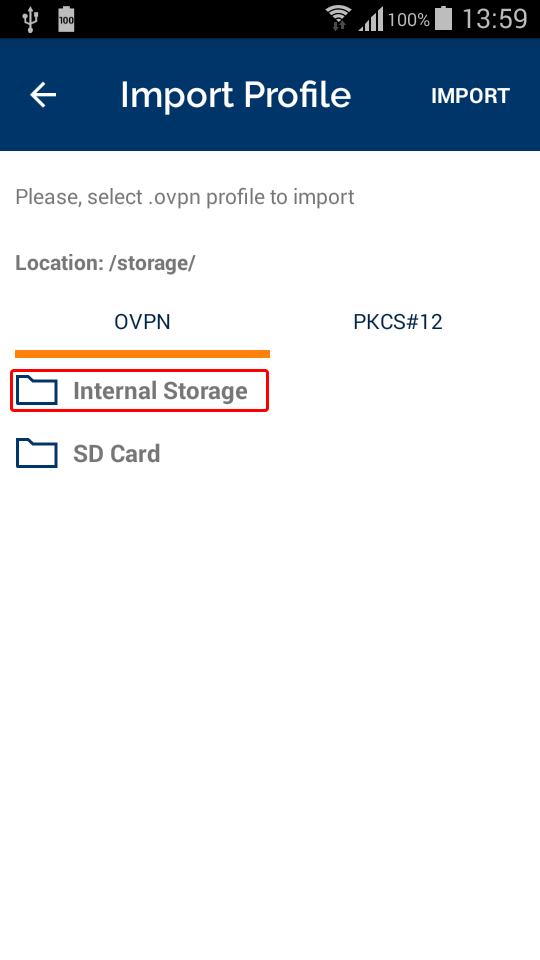Image resolution: width=540 pixels, height=960 pixels.
Task: Tap the battery icon beside the clock
Action: [443, 18]
